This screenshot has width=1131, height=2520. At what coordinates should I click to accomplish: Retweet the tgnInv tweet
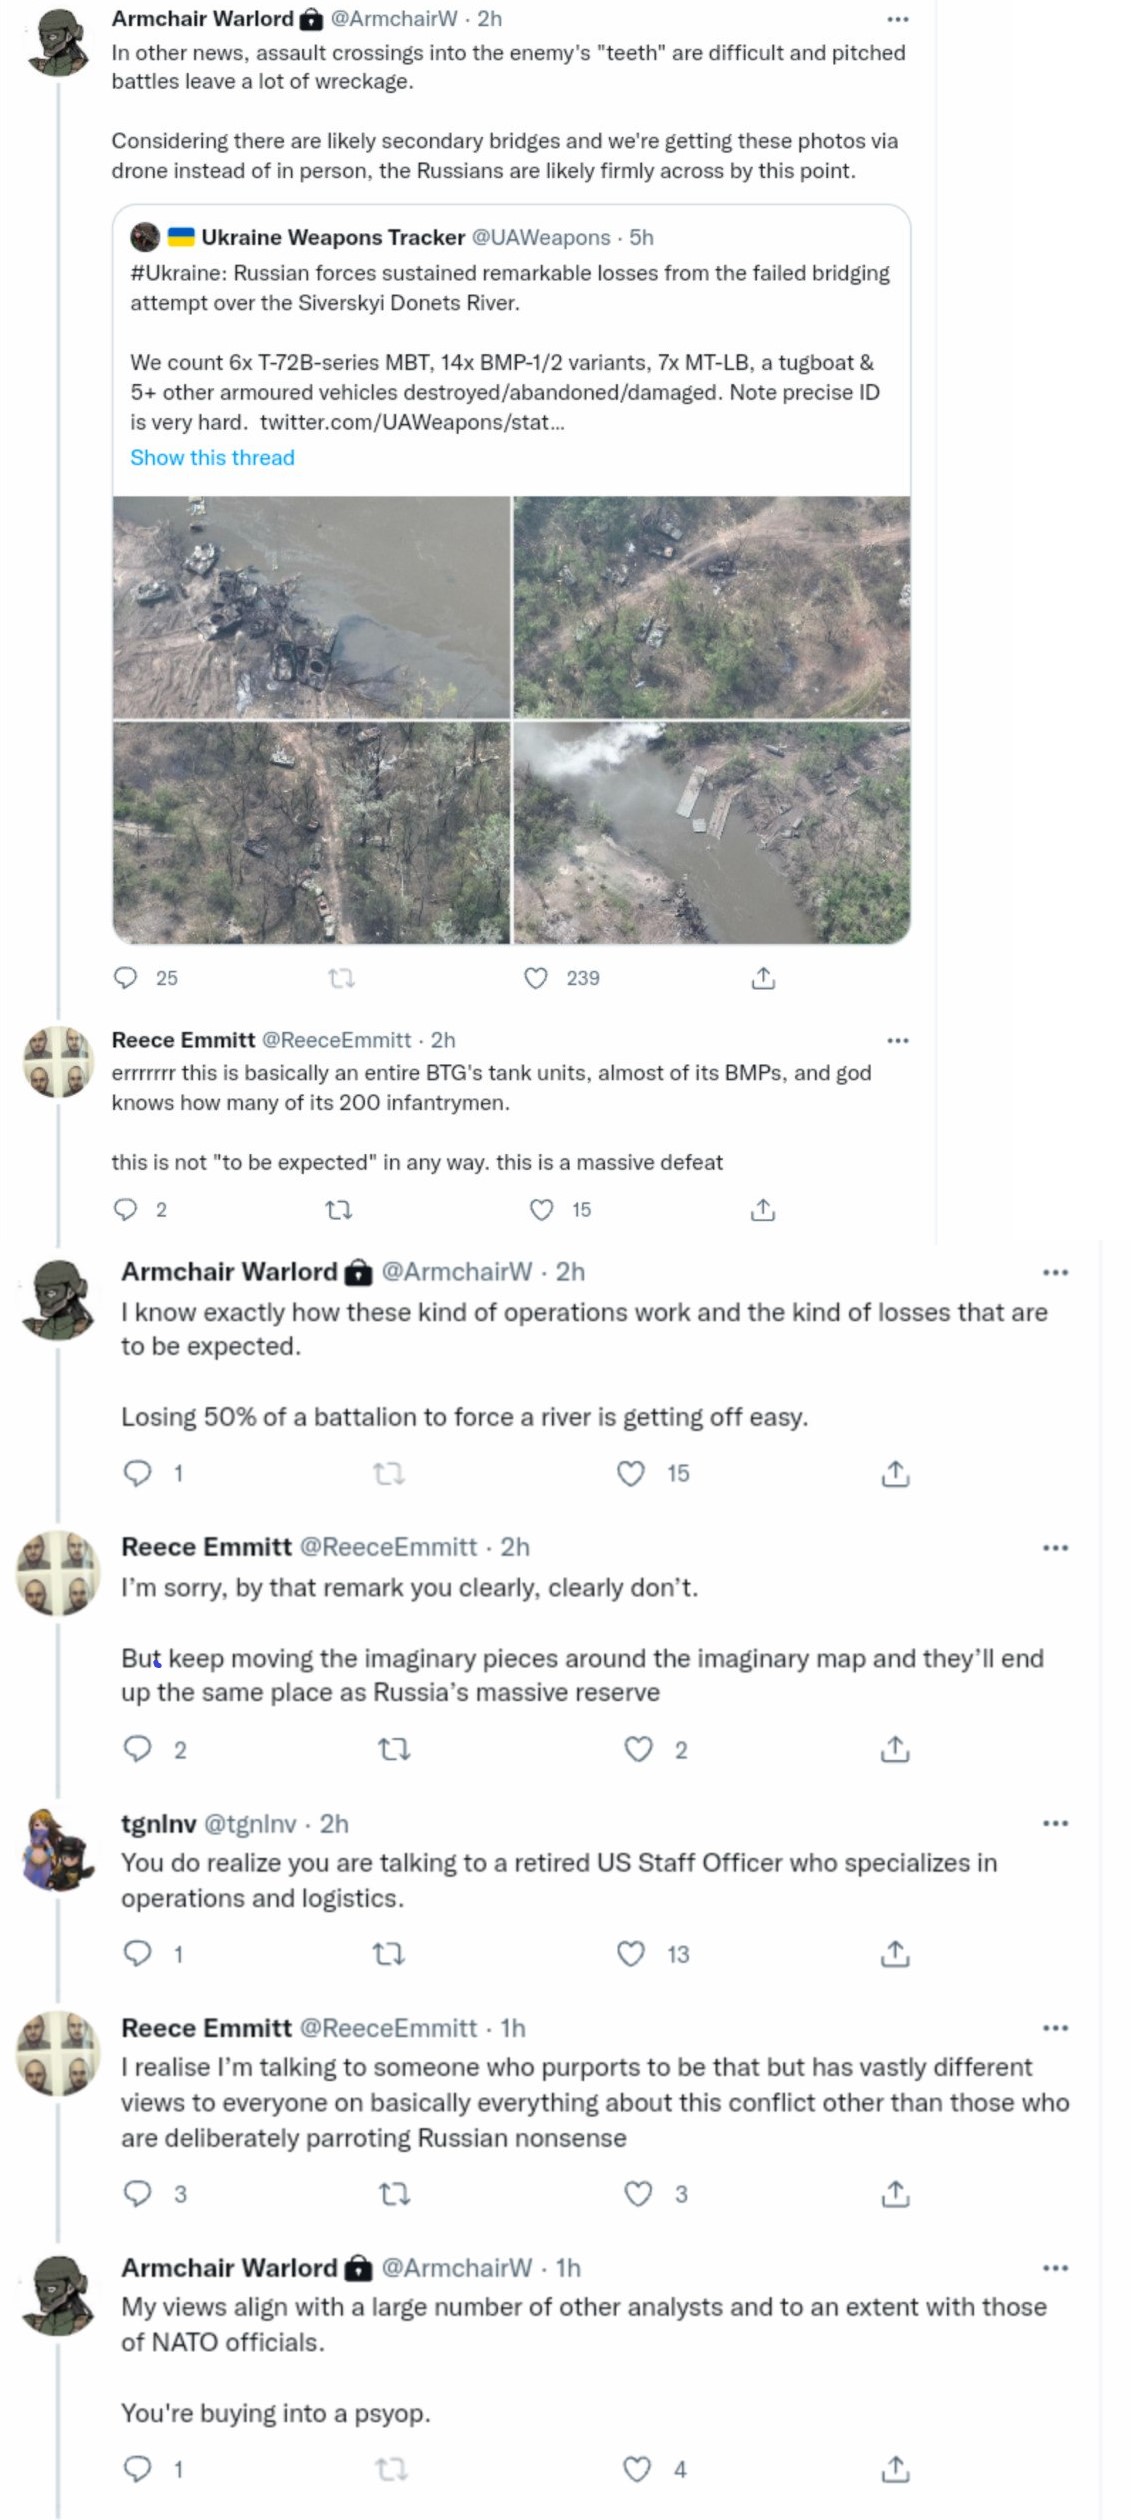point(389,1953)
